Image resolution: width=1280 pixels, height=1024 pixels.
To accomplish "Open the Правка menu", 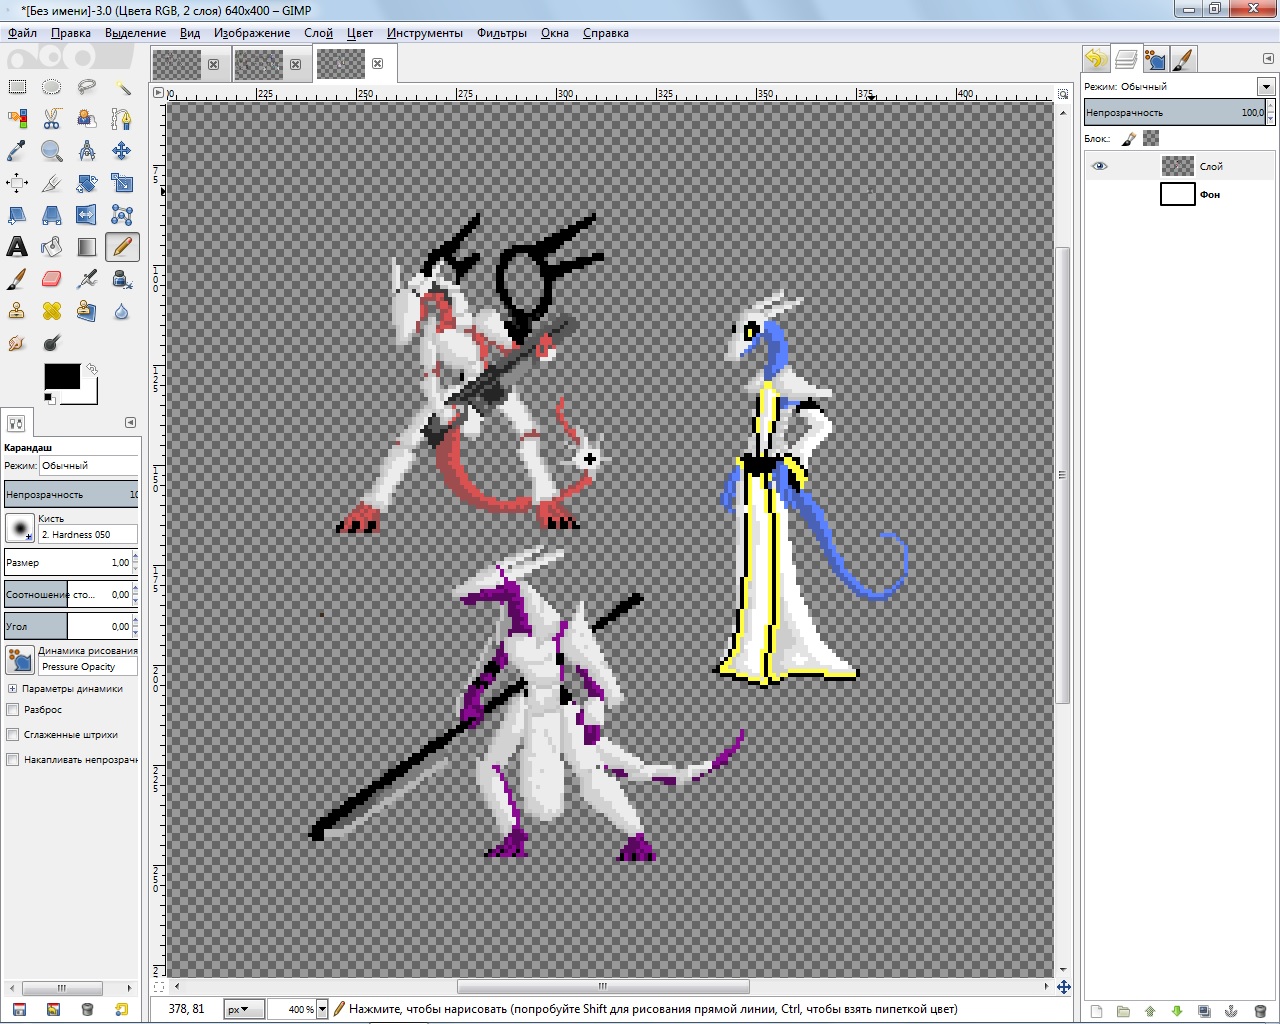I will pos(71,33).
